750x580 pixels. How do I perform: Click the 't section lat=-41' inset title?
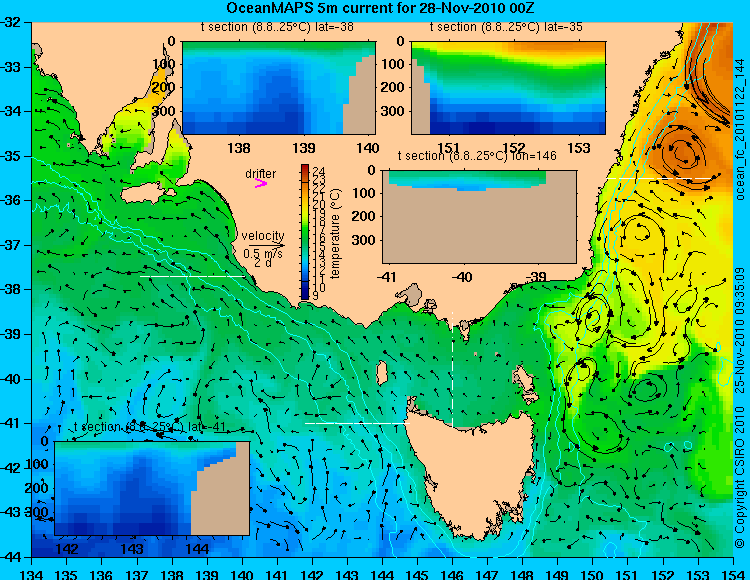[x=150, y=427]
